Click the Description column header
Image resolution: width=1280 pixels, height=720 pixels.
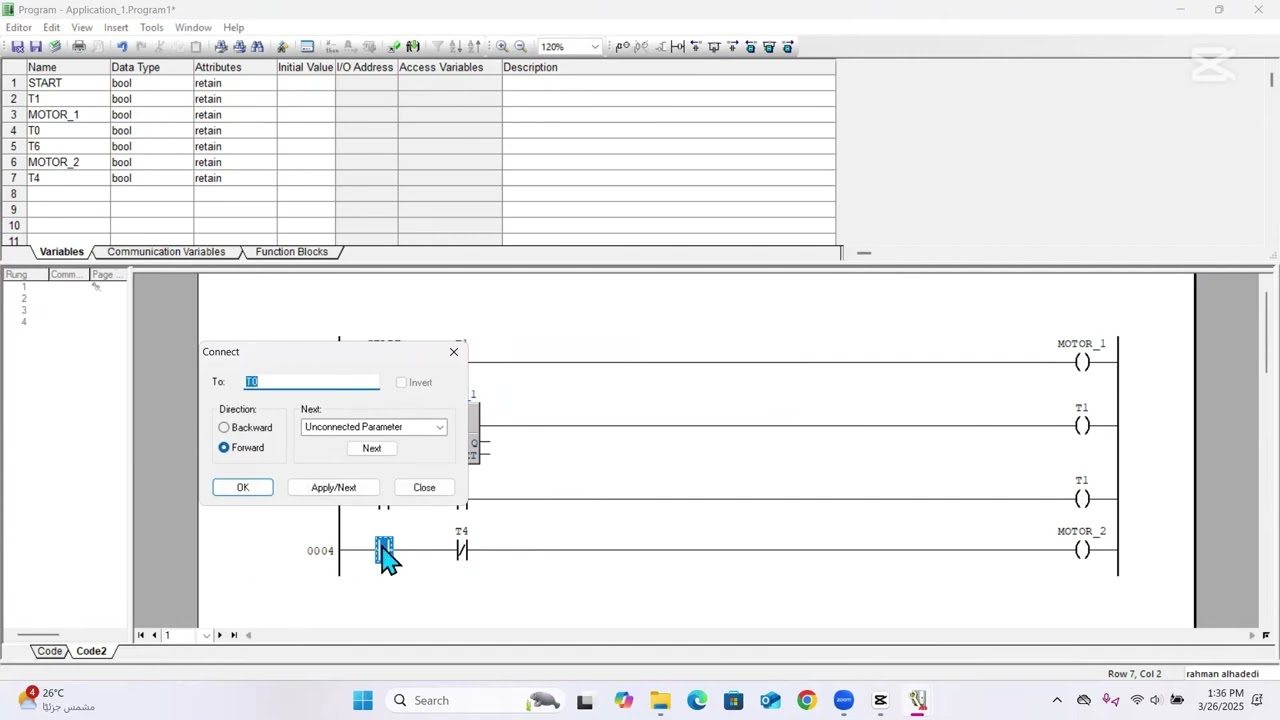point(669,67)
